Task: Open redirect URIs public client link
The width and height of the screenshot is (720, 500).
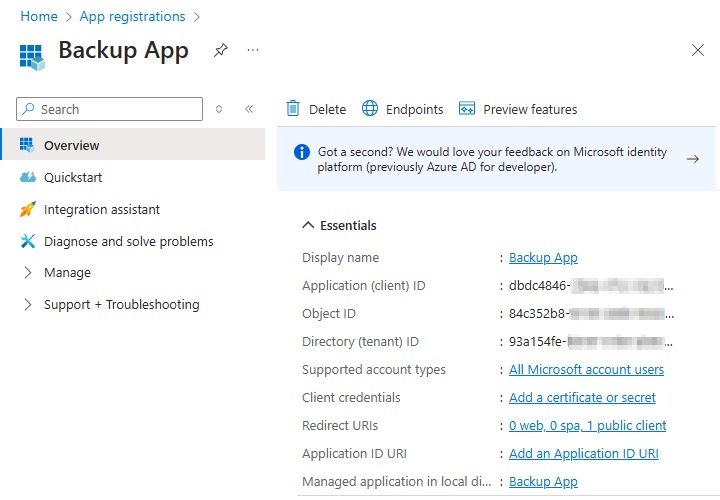Action: (587, 426)
